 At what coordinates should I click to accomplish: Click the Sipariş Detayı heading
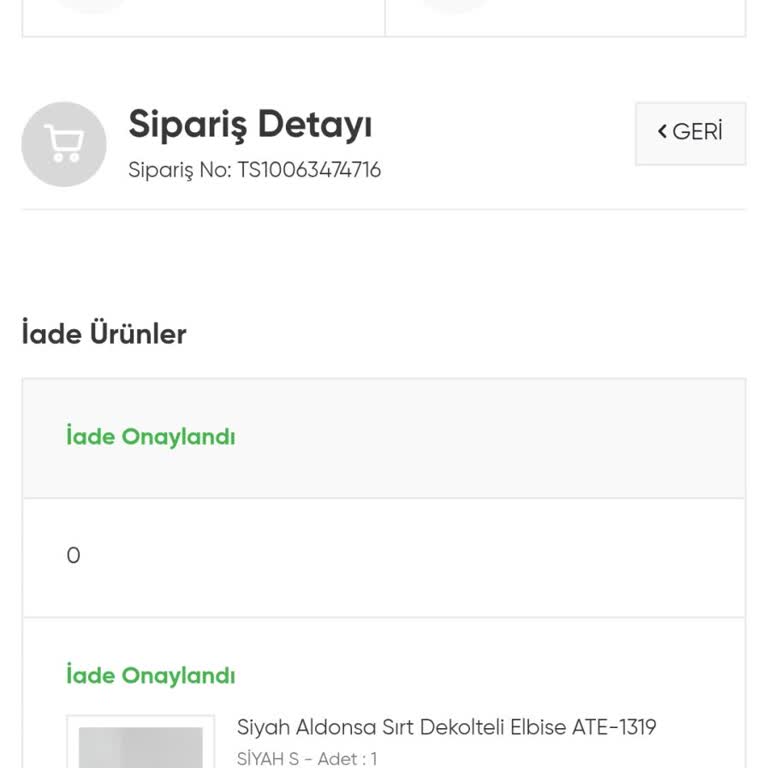(250, 125)
